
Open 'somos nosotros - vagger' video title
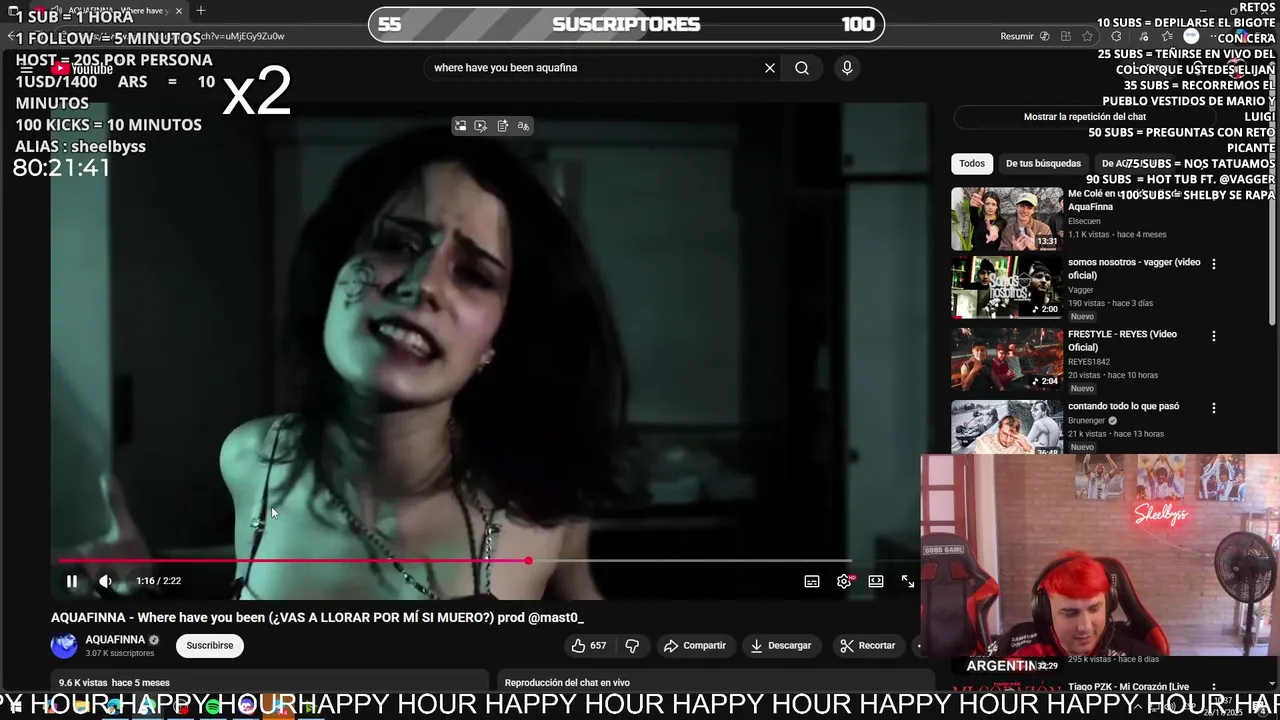tap(1134, 268)
